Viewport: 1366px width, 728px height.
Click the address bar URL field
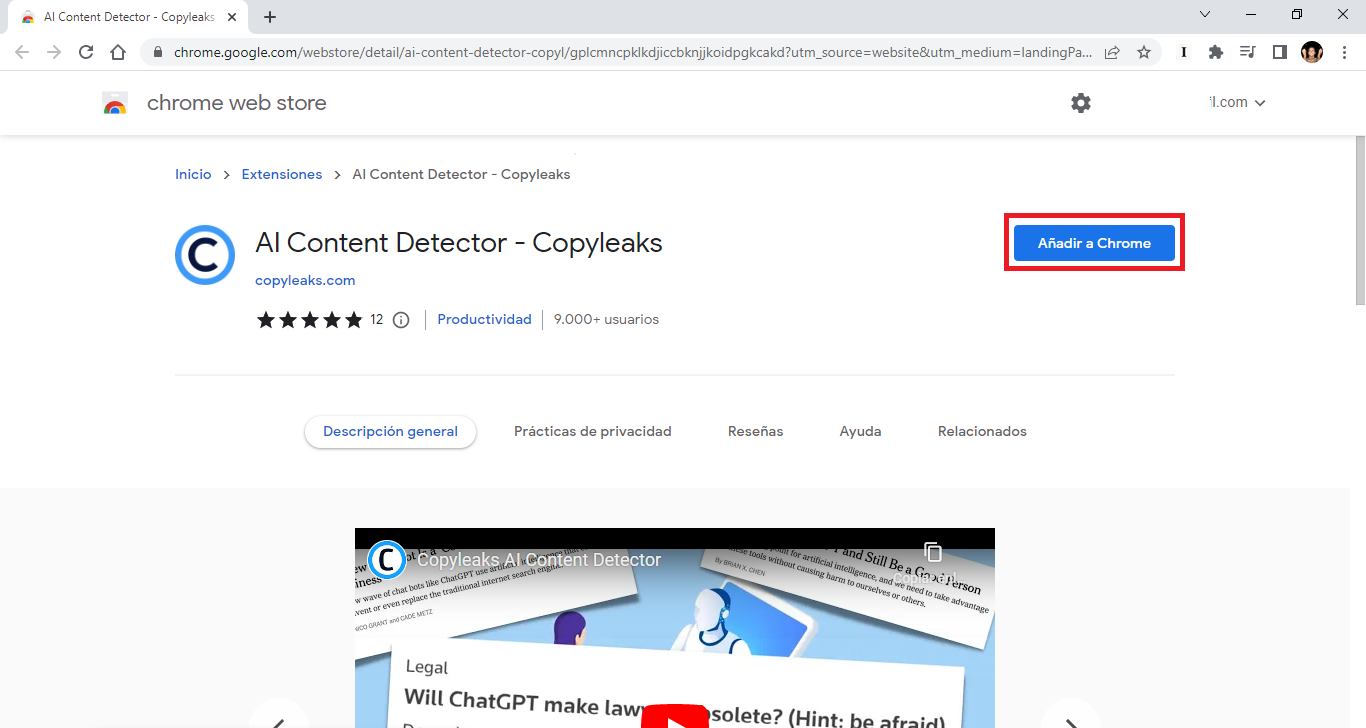click(632, 52)
